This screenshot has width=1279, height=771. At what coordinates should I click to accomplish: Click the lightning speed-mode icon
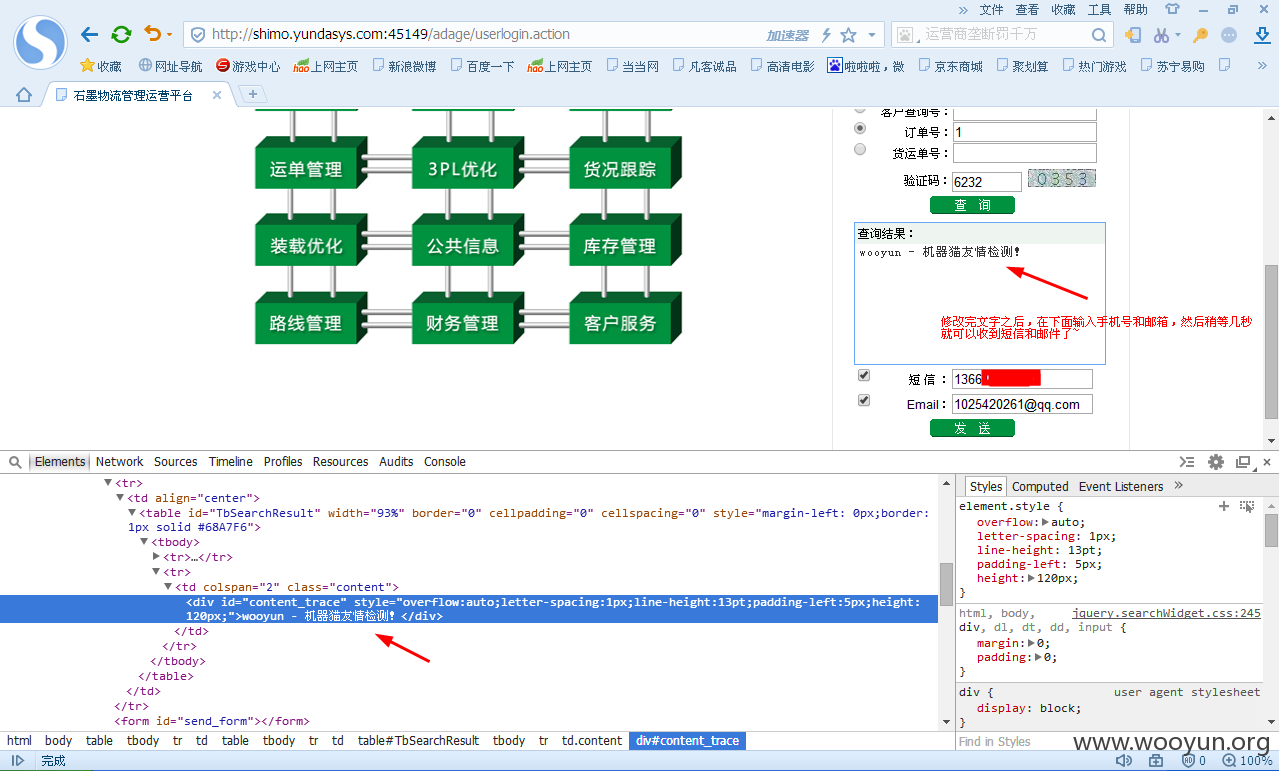826,35
